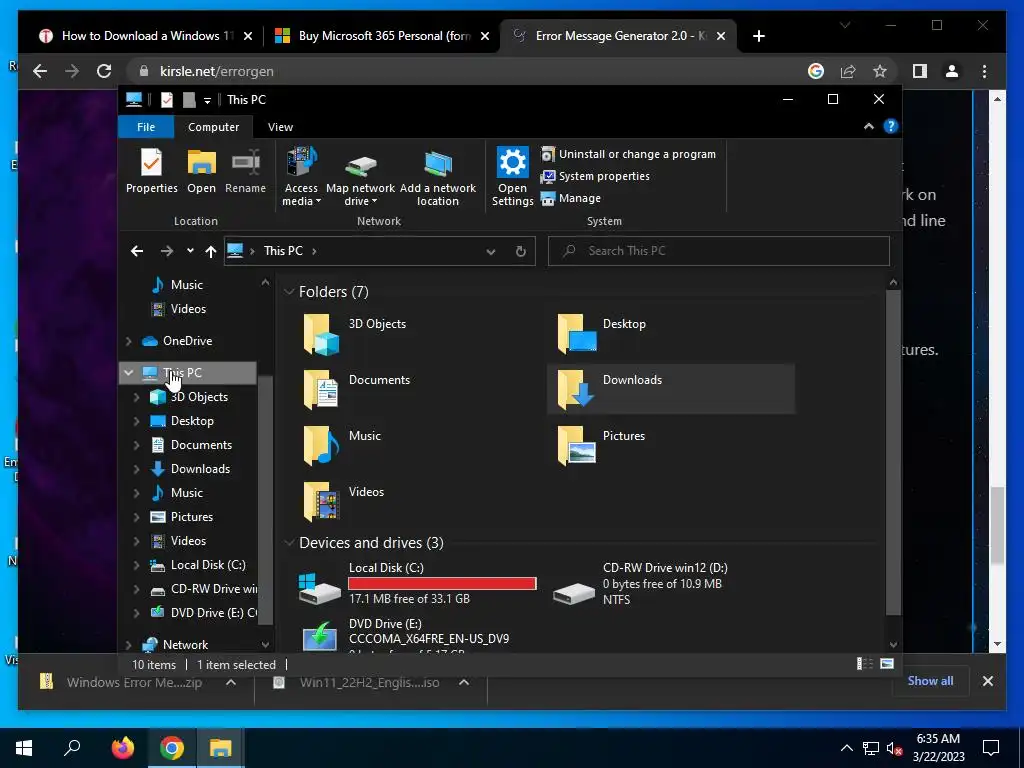Switch to the View ribbon tab
The width and height of the screenshot is (1024, 768).
(280, 127)
